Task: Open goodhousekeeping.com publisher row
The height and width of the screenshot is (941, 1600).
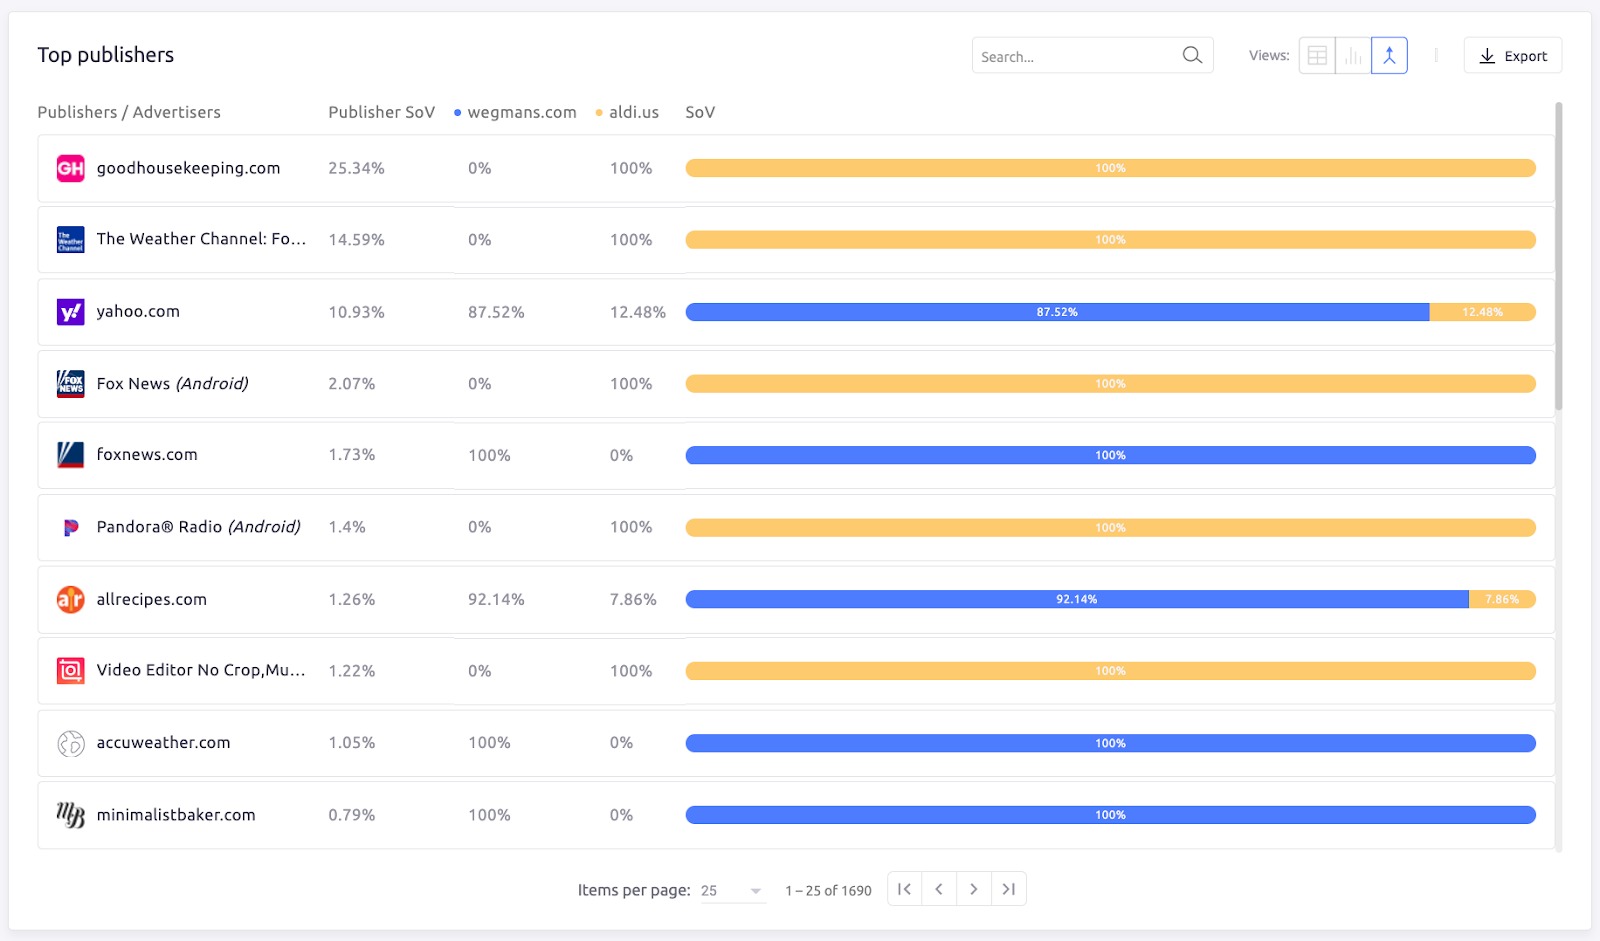Action: point(796,168)
